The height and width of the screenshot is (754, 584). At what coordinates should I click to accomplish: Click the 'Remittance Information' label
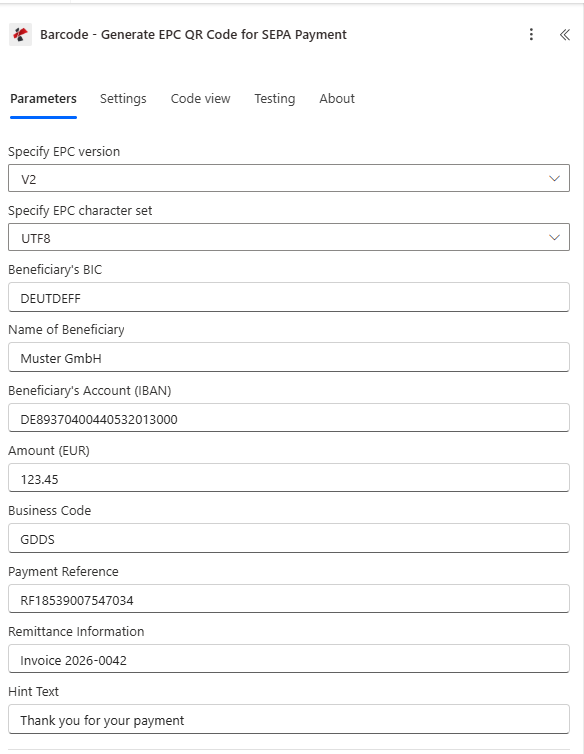(76, 631)
